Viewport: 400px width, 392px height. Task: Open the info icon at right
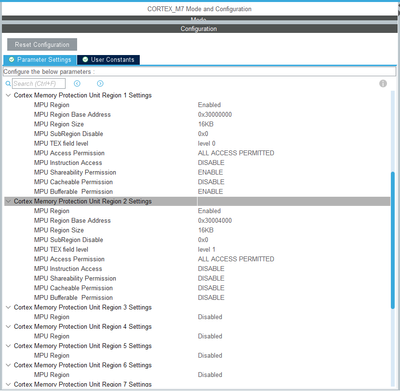[x=383, y=83]
